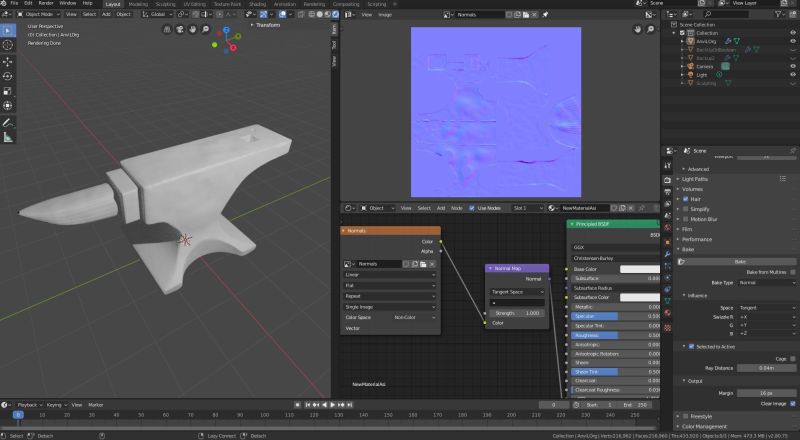Viewport: 800px width, 440px height.
Task: Switch to rendered viewport shading
Action: [x=335, y=14]
